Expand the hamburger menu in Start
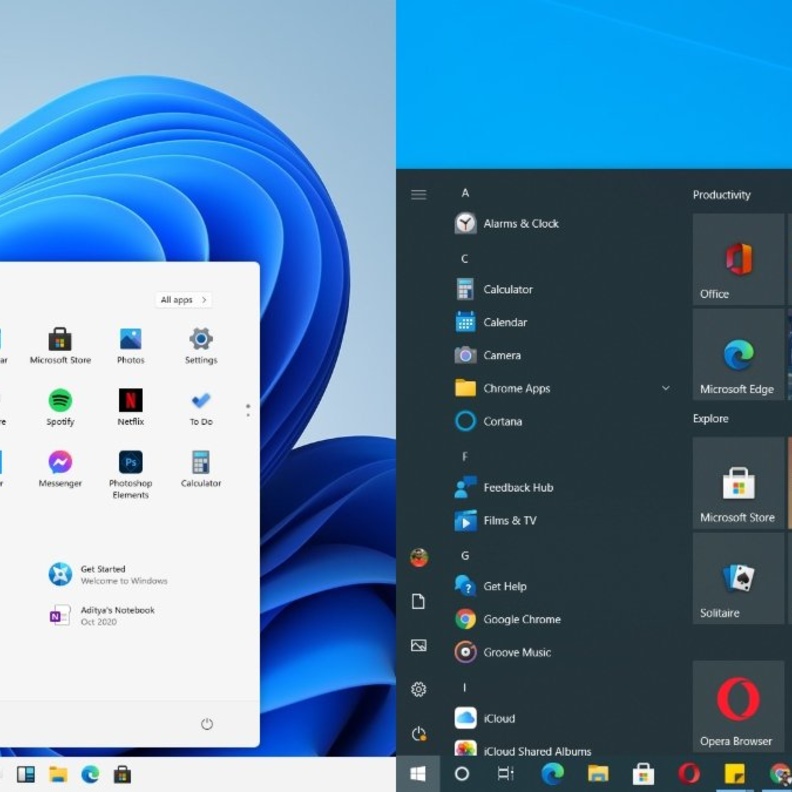Screen dimensions: 792x792 pyautogui.click(x=419, y=194)
